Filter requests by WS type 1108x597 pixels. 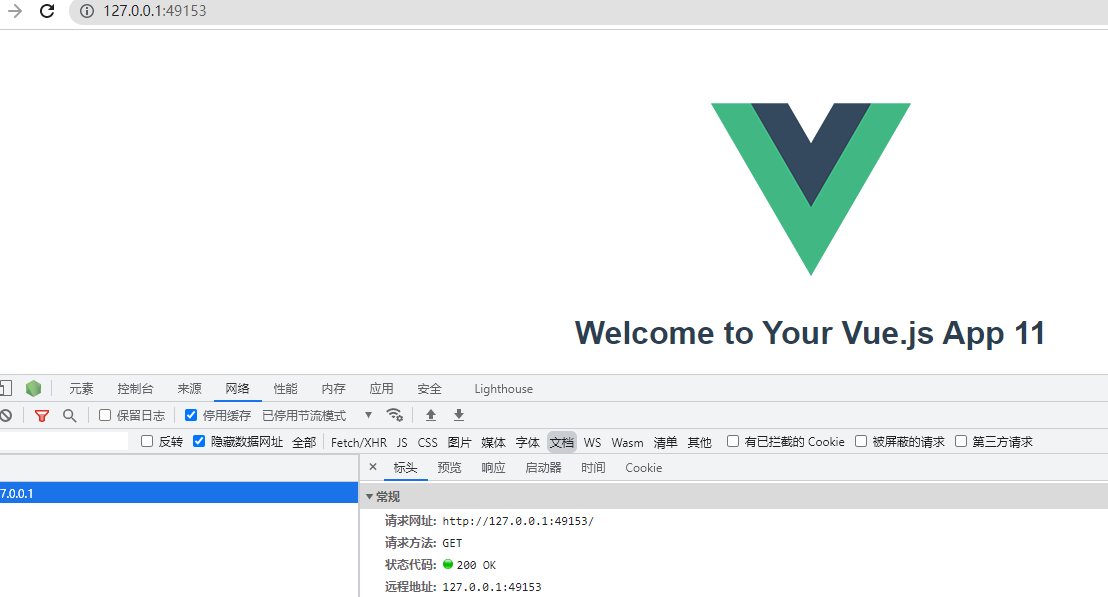click(x=592, y=442)
